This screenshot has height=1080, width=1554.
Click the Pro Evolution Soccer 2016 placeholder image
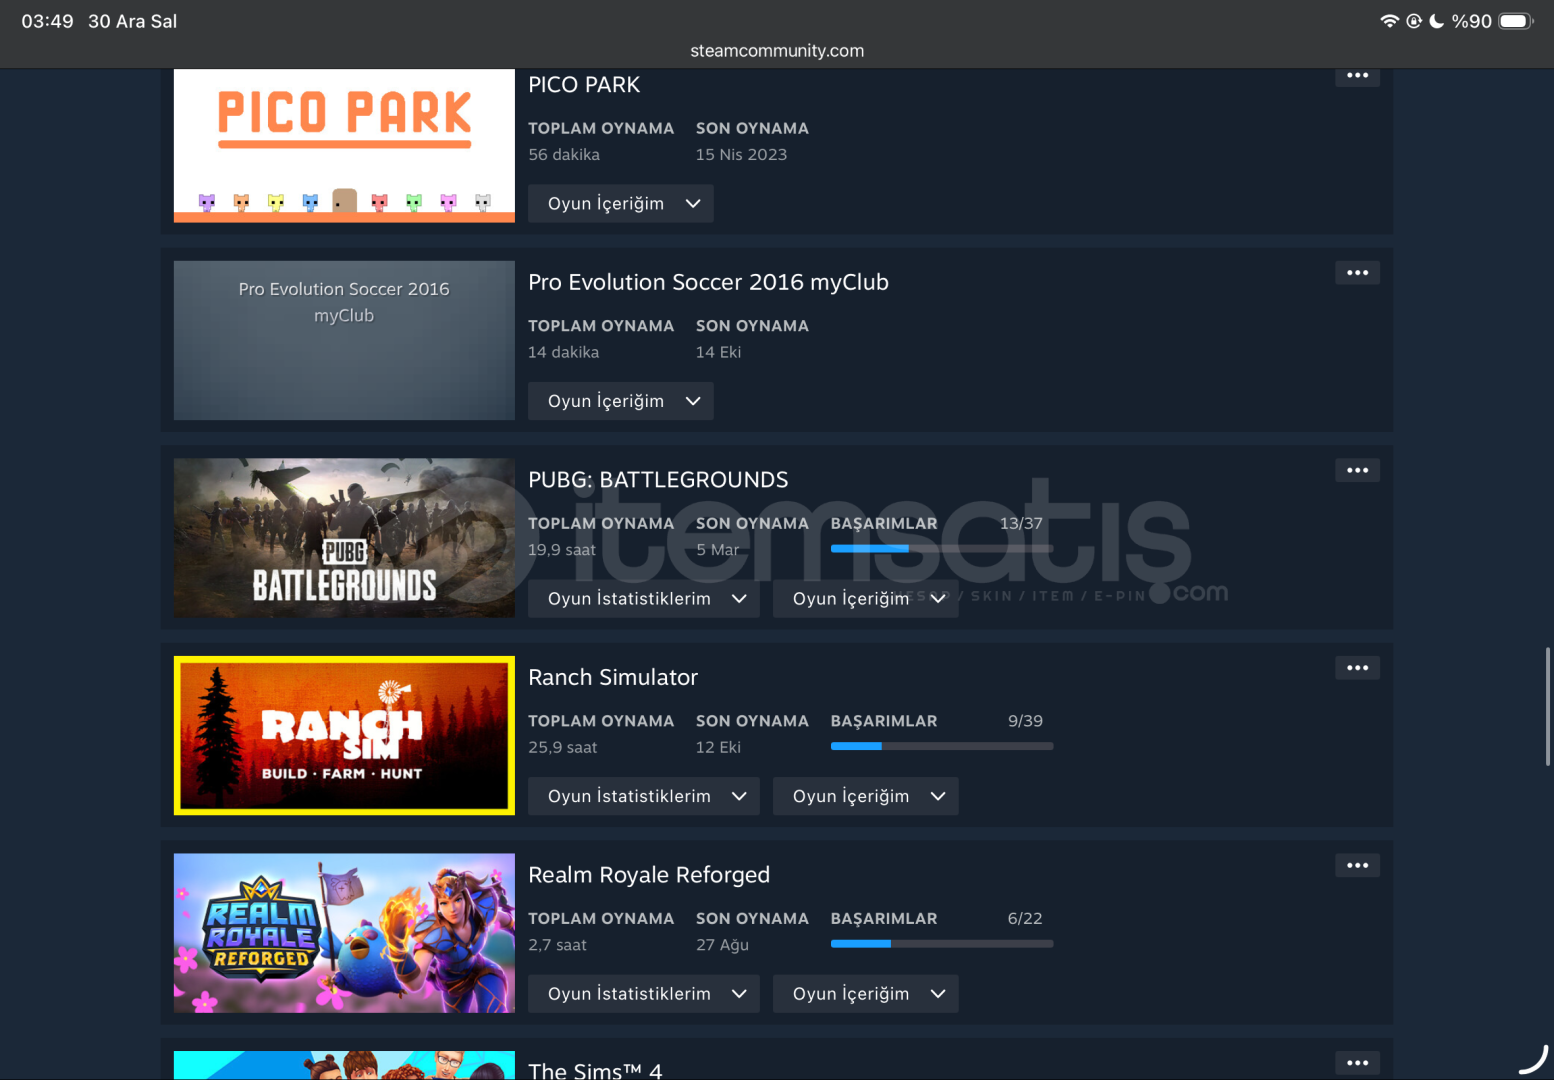pos(344,340)
